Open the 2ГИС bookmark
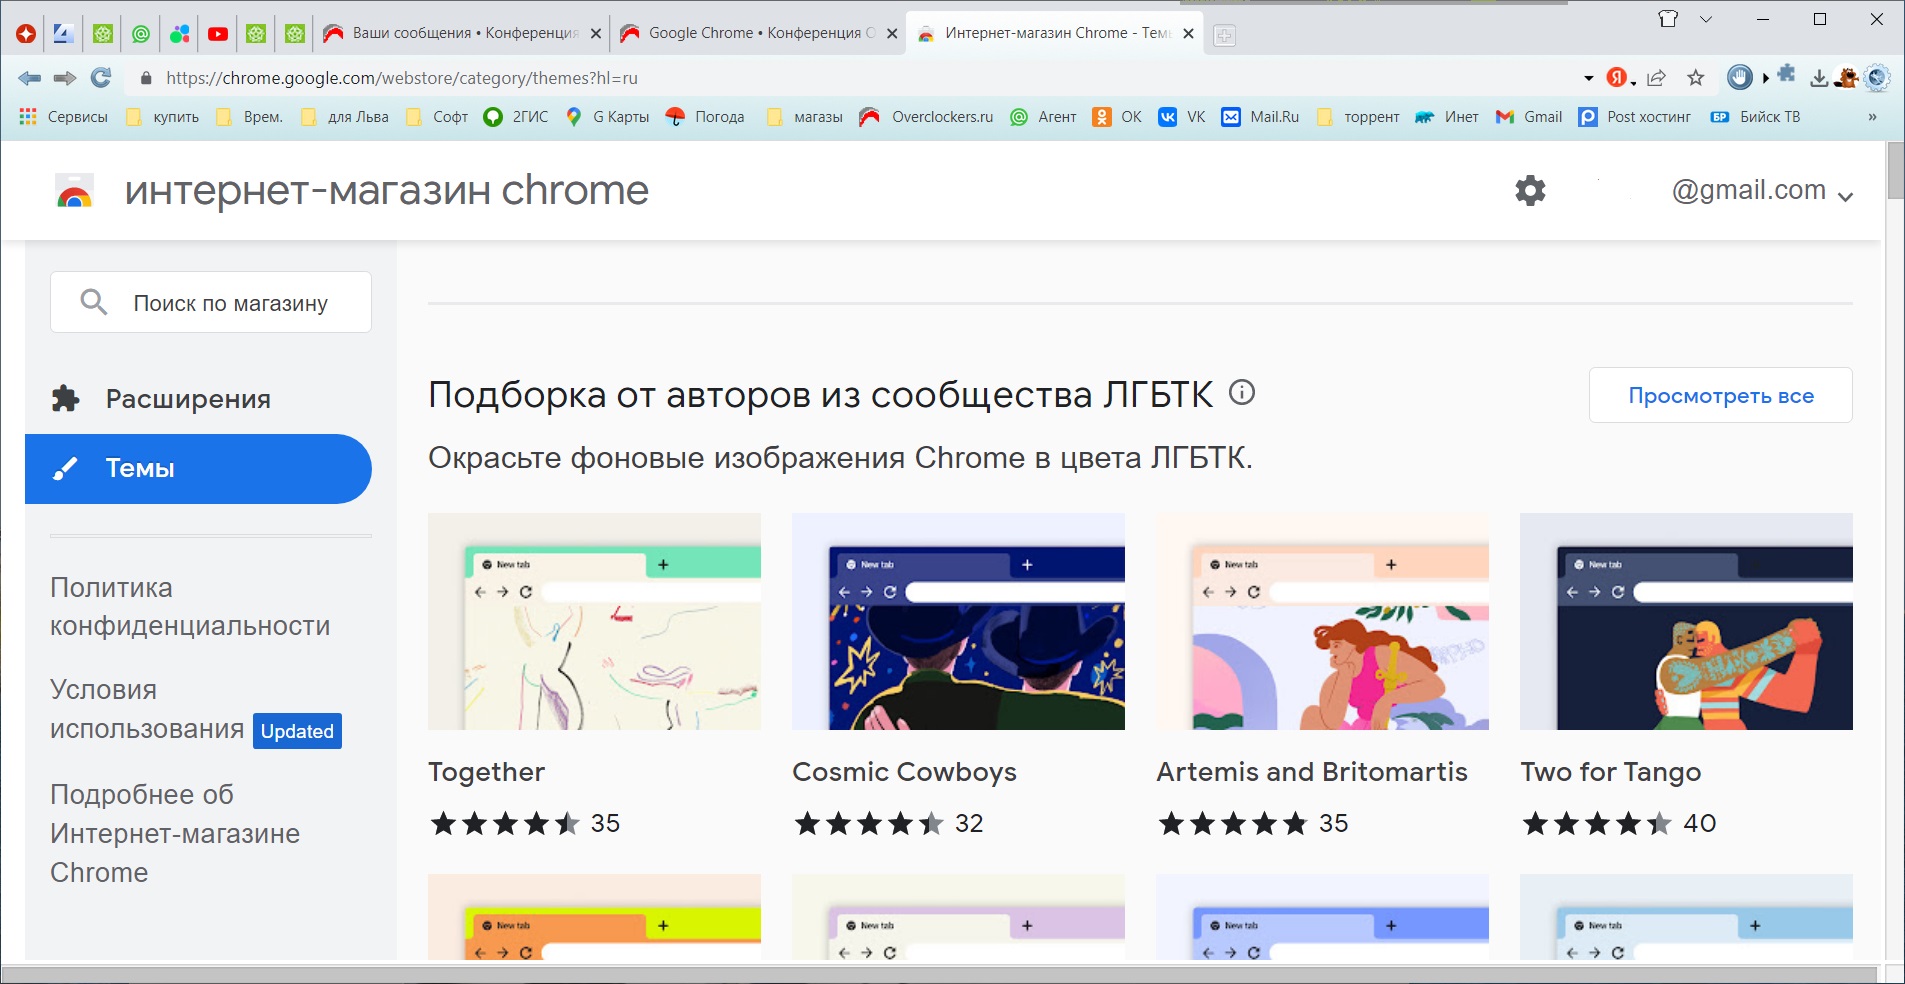Viewport: 1905px width, 984px height. (x=516, y=117)
